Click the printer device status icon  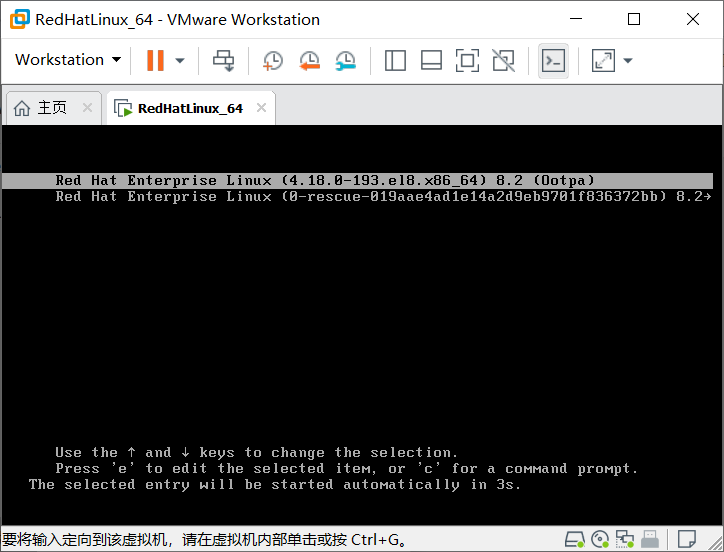point(650,539)
